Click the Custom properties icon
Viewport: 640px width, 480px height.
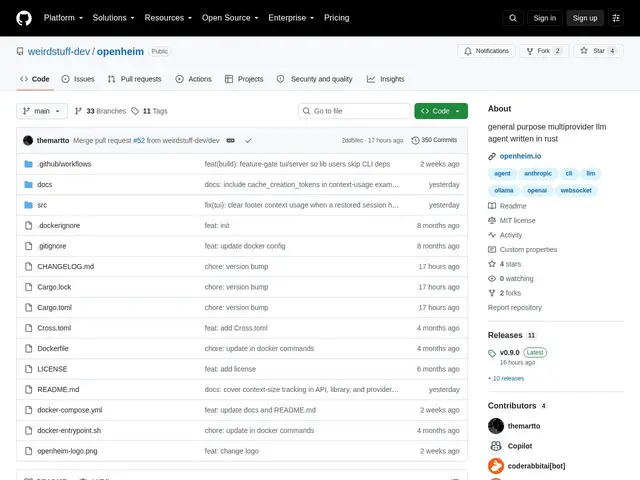coord(492,249)
